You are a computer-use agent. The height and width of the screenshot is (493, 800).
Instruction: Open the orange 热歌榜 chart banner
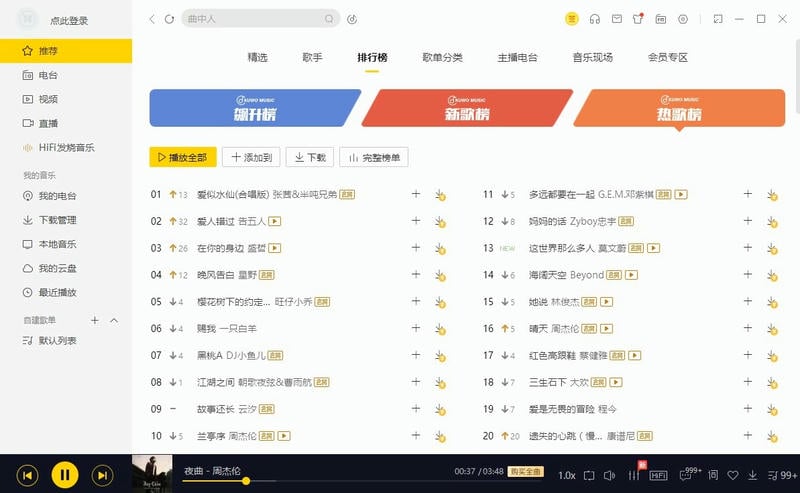[x=679, y=108]
